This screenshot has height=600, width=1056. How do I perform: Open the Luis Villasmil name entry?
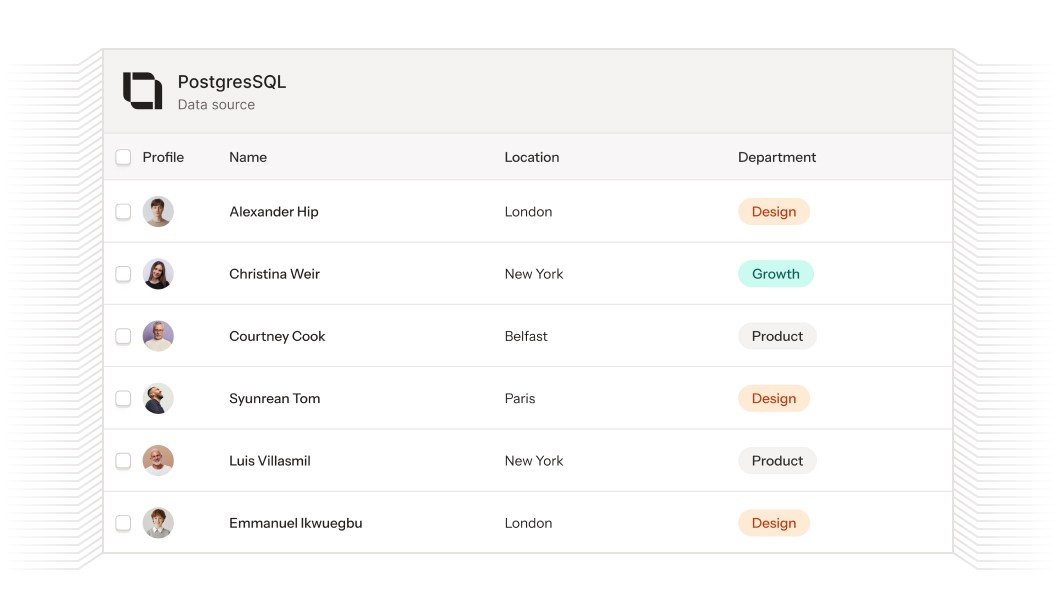(x=270, y=461)
